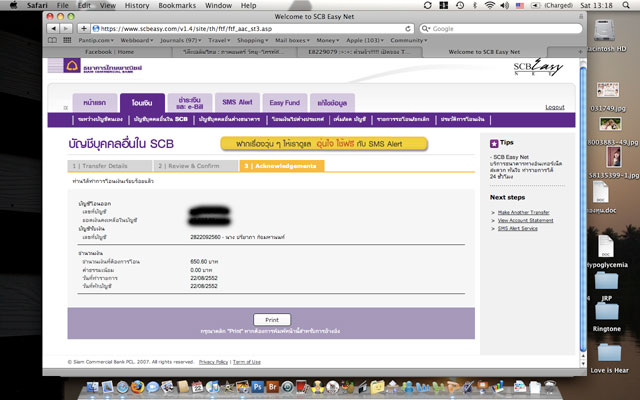Open the History menu

tap(137, 5)
